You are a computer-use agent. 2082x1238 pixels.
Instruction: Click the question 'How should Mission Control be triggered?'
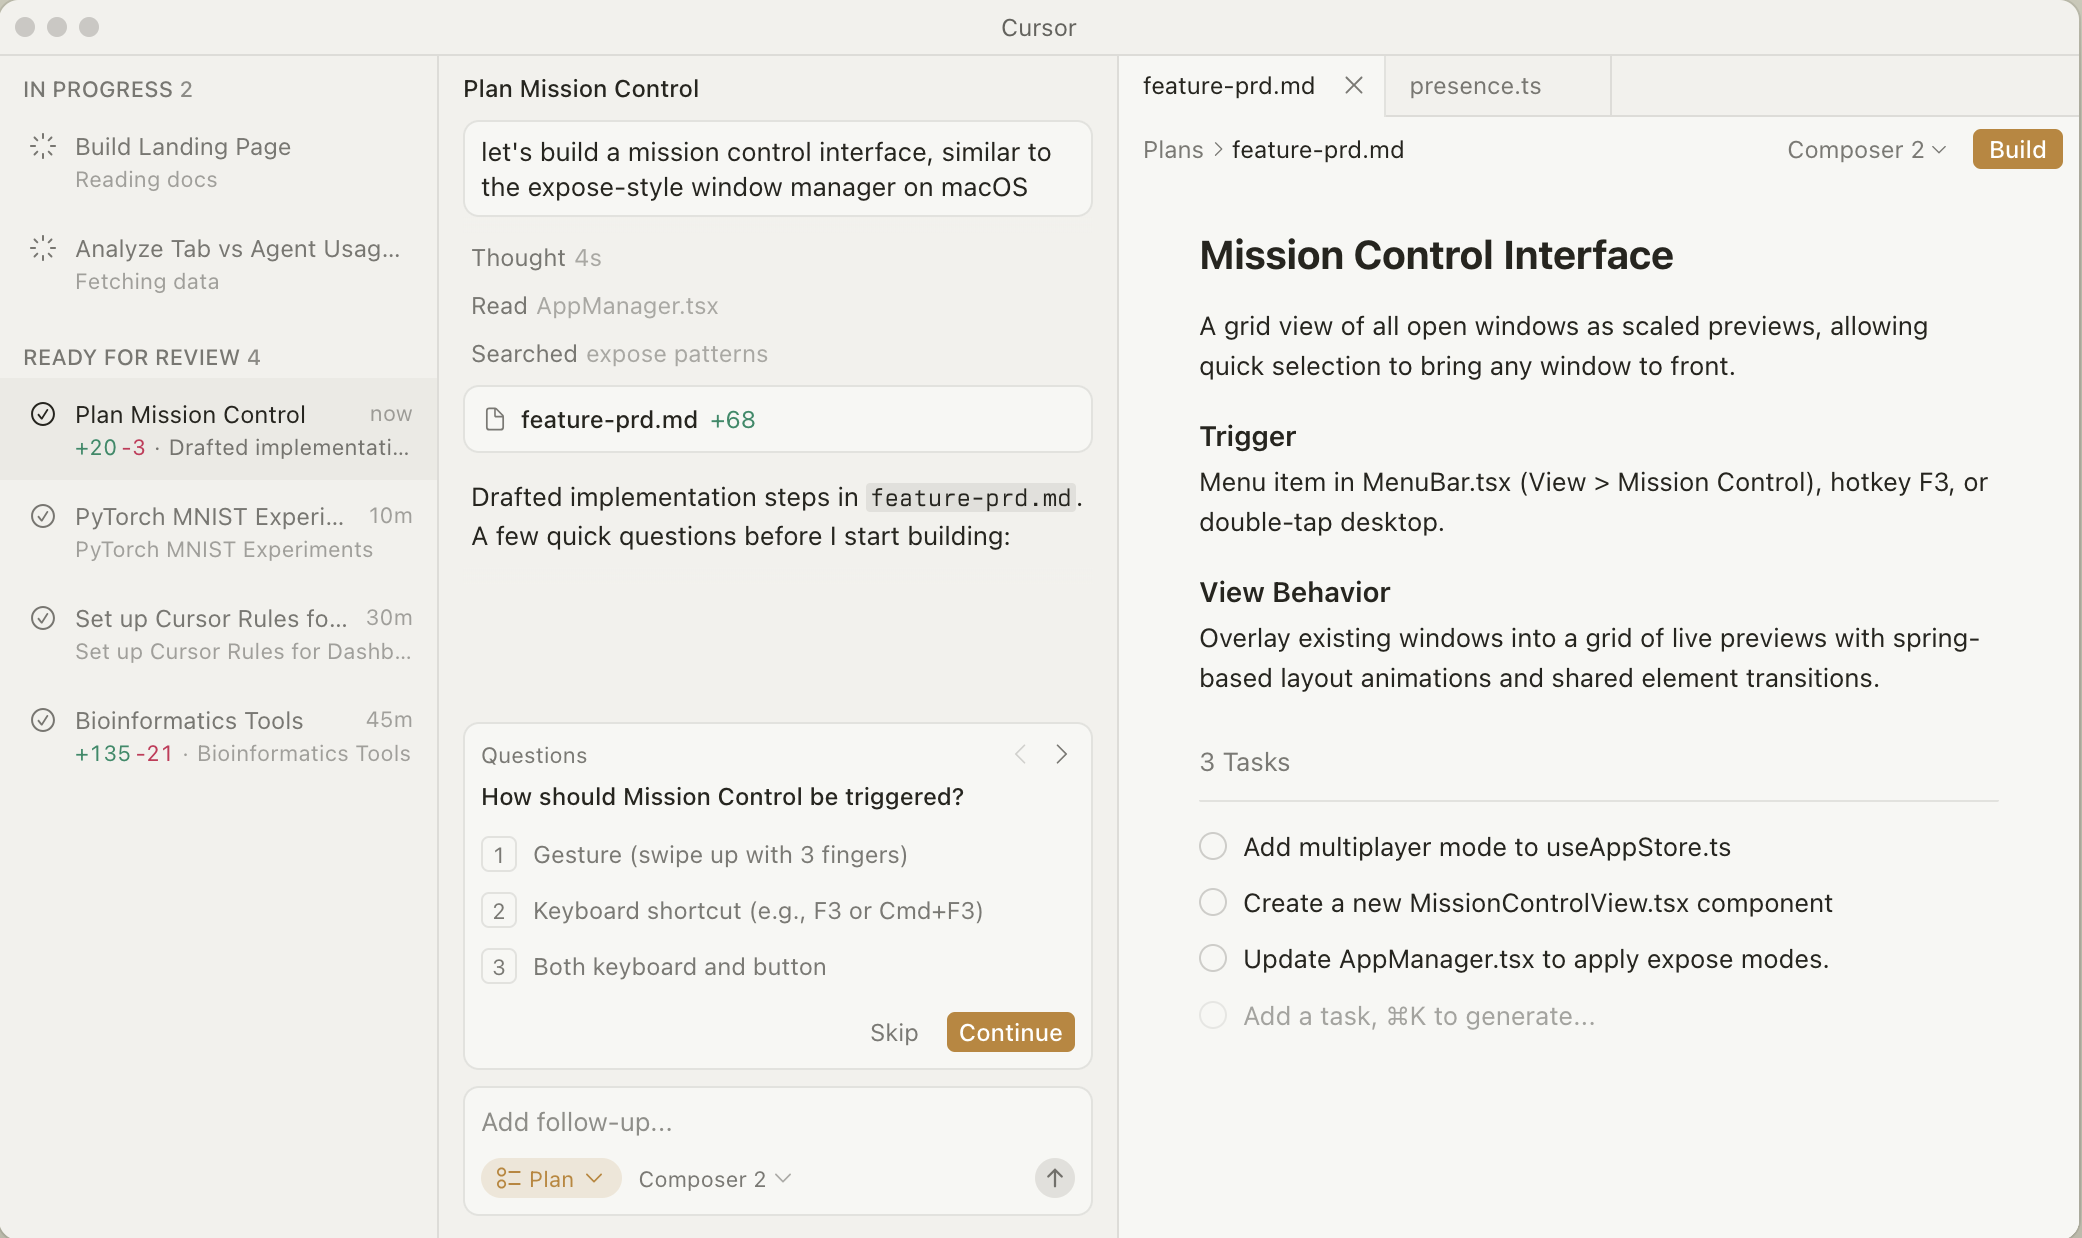click(722, 797)
